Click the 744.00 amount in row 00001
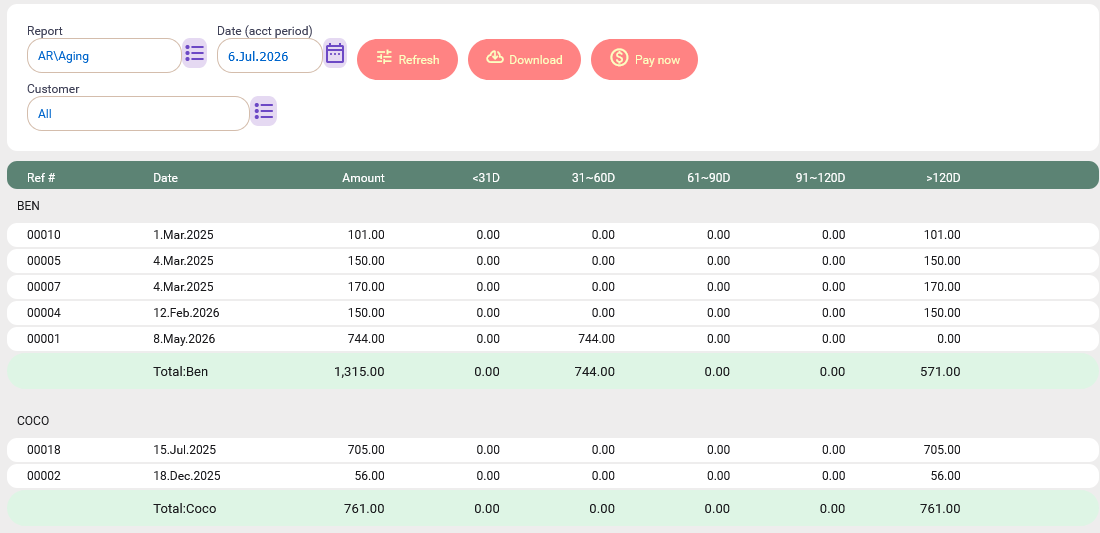1100x533 pixels. pyautogui.click(x=366, y=339)
